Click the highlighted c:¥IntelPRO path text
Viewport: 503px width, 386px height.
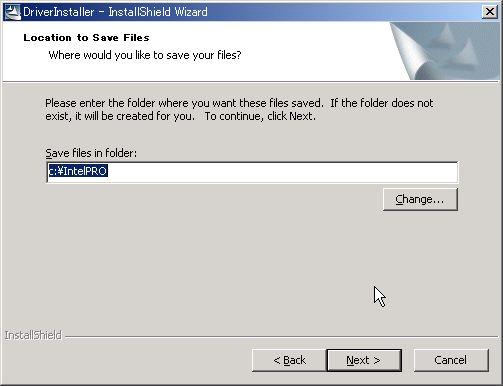point(78,171)
